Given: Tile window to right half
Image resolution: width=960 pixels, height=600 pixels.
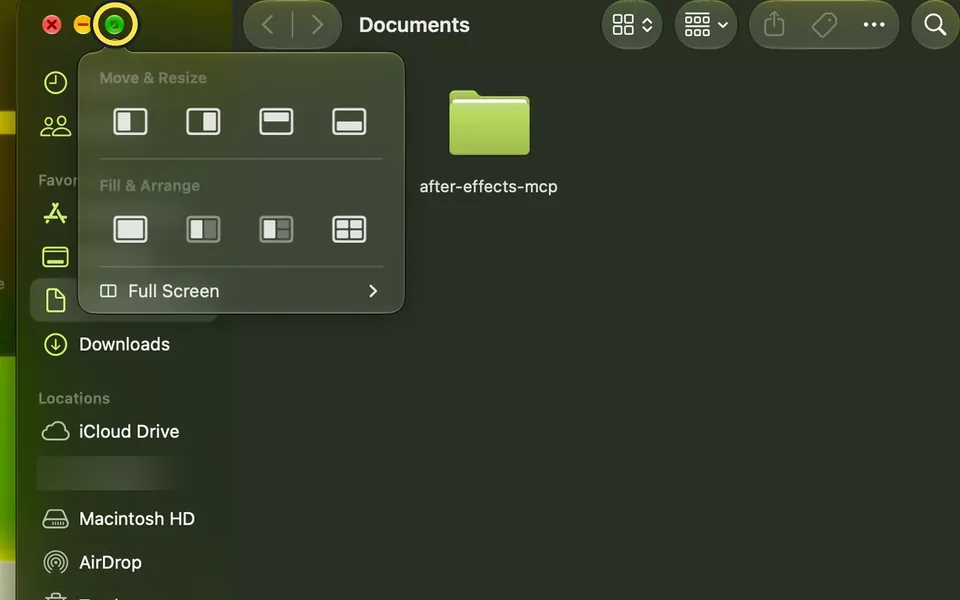Looking at the screenshot, I should [x=203, y=121].
